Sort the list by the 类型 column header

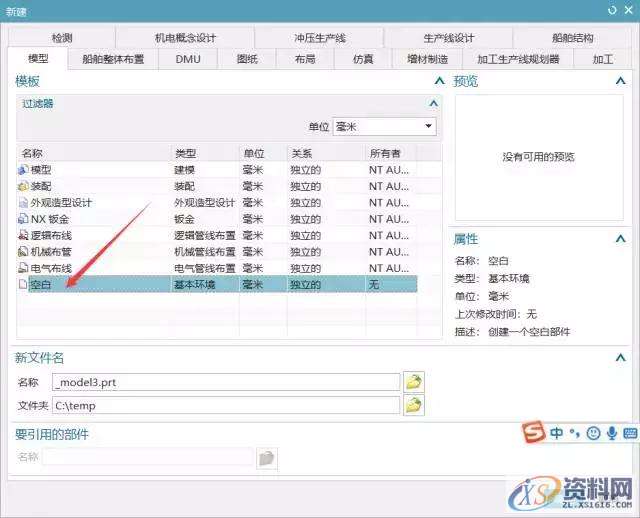point(186,153)
